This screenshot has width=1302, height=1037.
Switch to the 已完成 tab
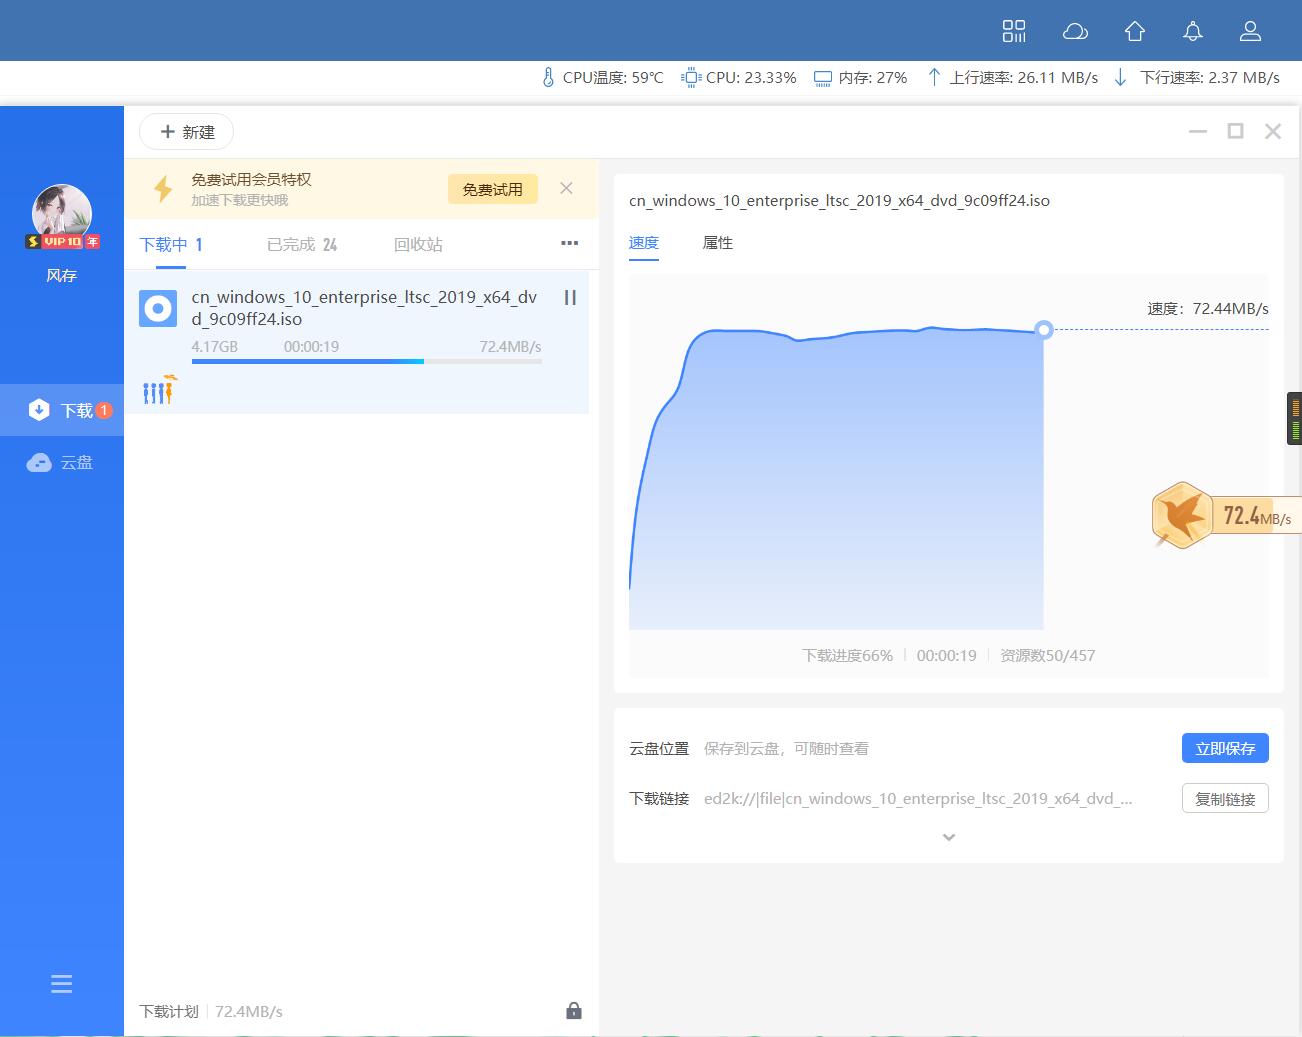(301, 245)
